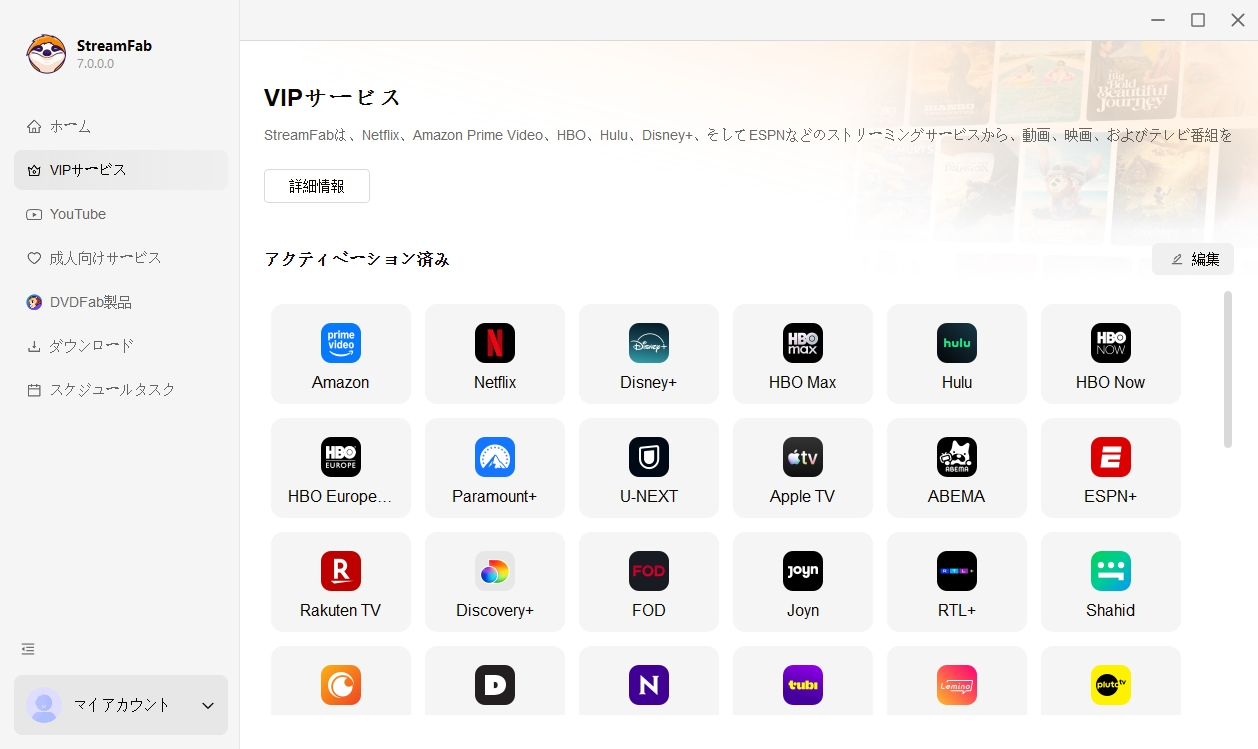The height and width of the screenshot is (749, 1258).
Task: Click the Rakuten TV icon
Action: (340, 571)
